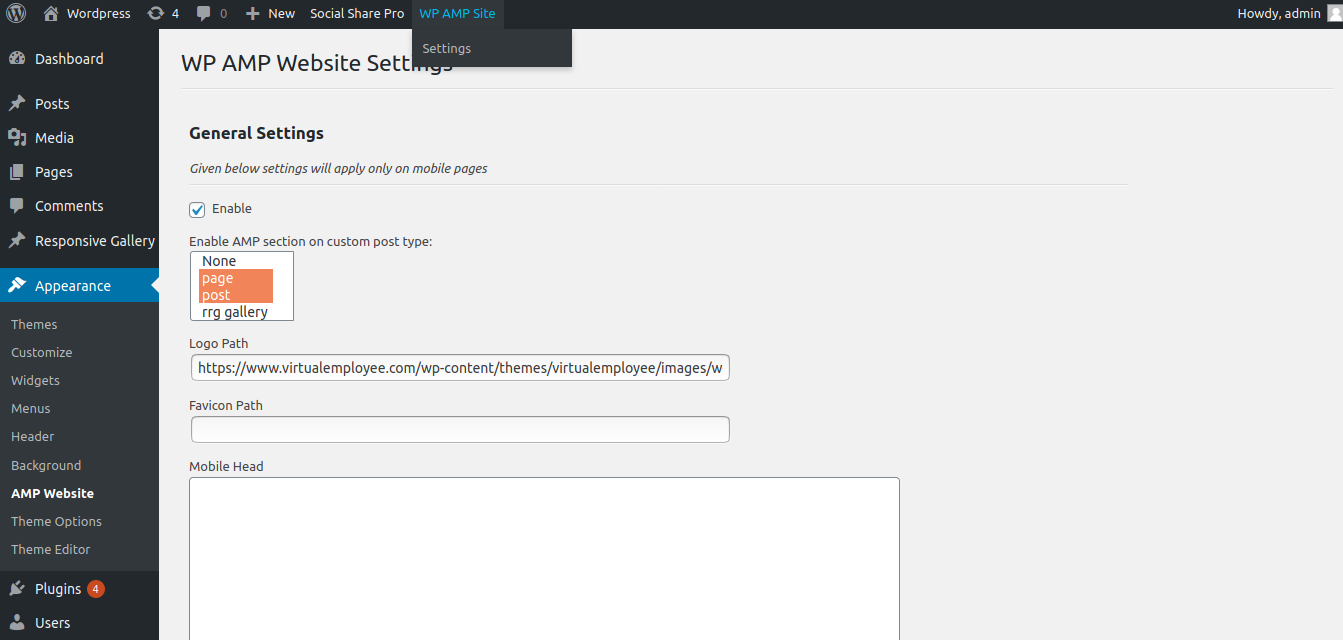Click the updates refresh icon
The image size is (1343, 640).
(155, 14)
